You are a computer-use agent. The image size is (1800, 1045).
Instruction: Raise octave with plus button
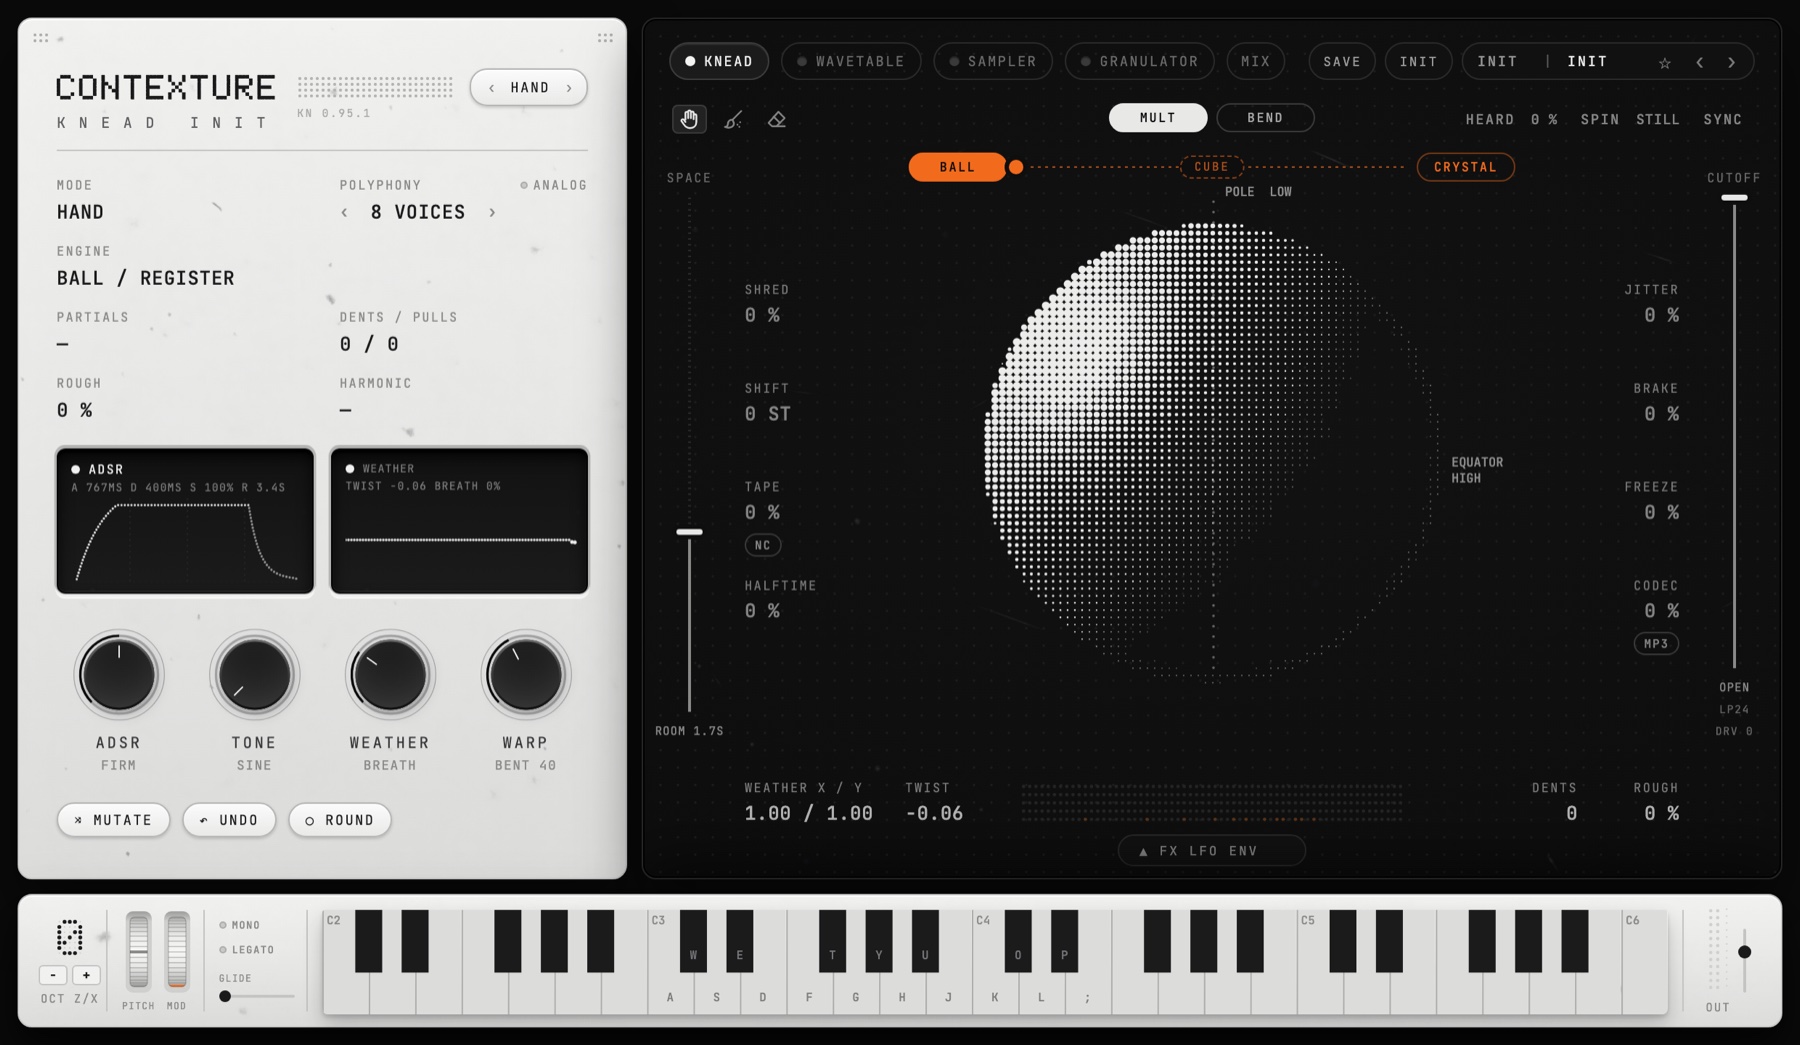click(86, 975)
